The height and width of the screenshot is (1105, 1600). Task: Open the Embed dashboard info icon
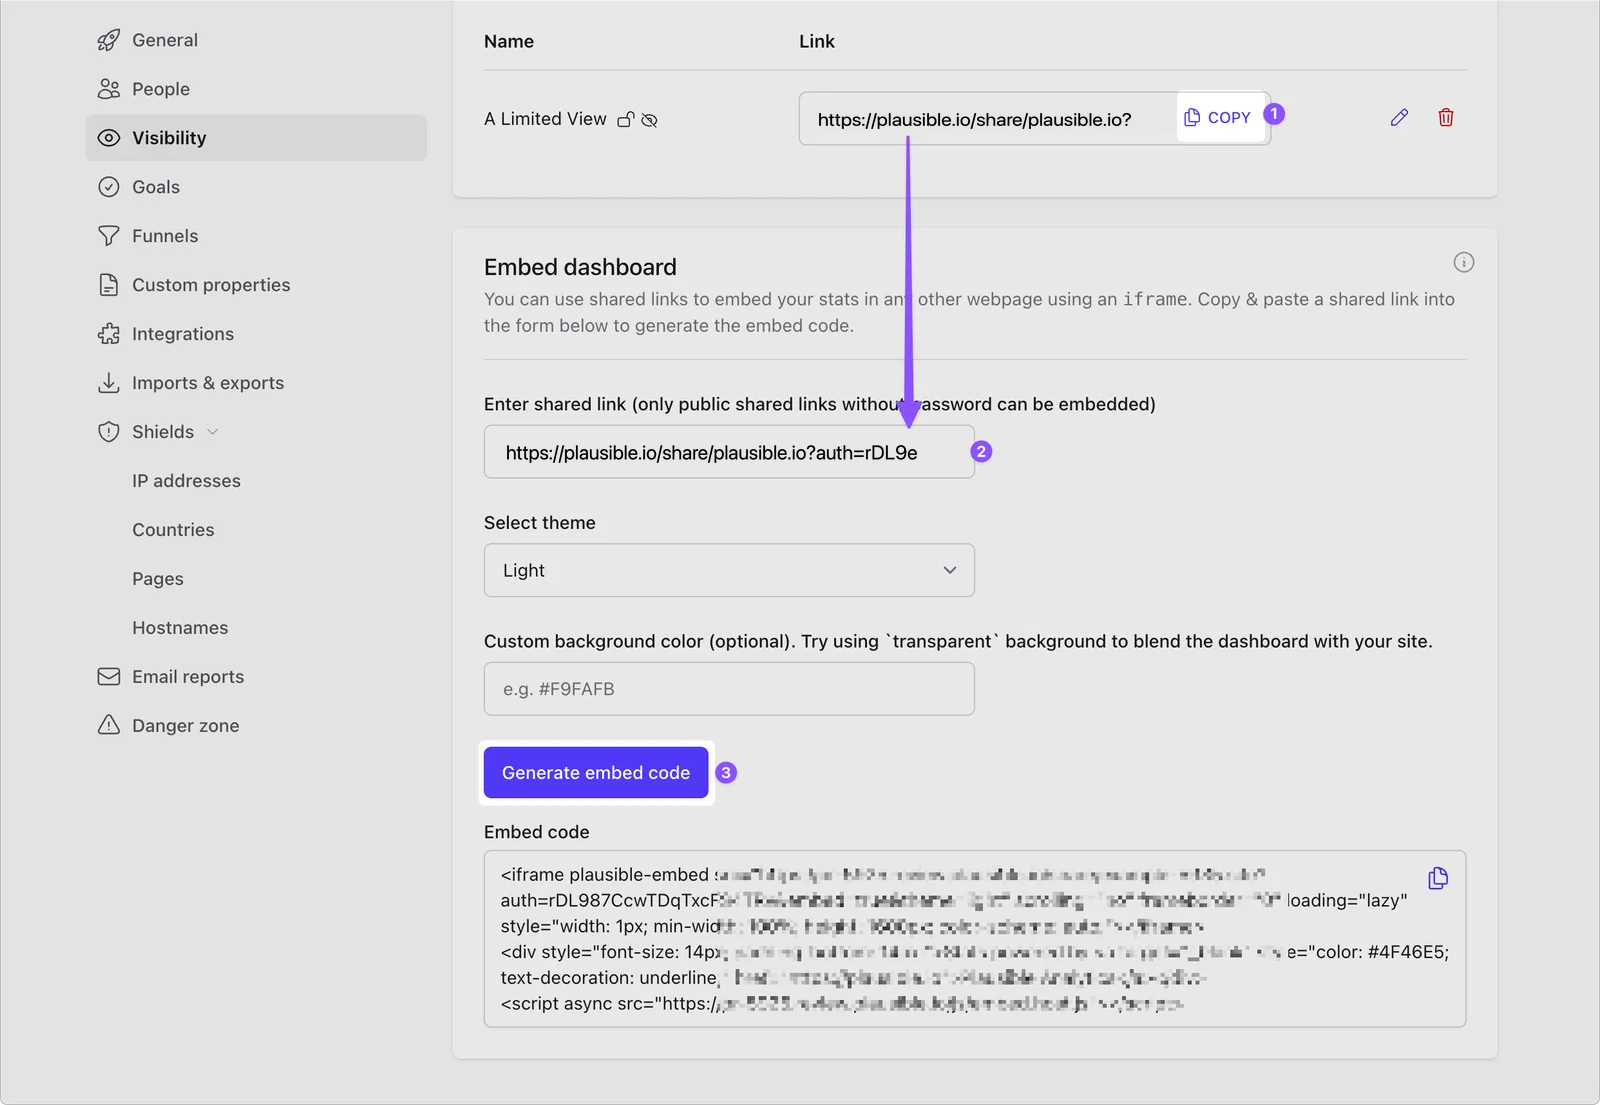point(1464,263)
